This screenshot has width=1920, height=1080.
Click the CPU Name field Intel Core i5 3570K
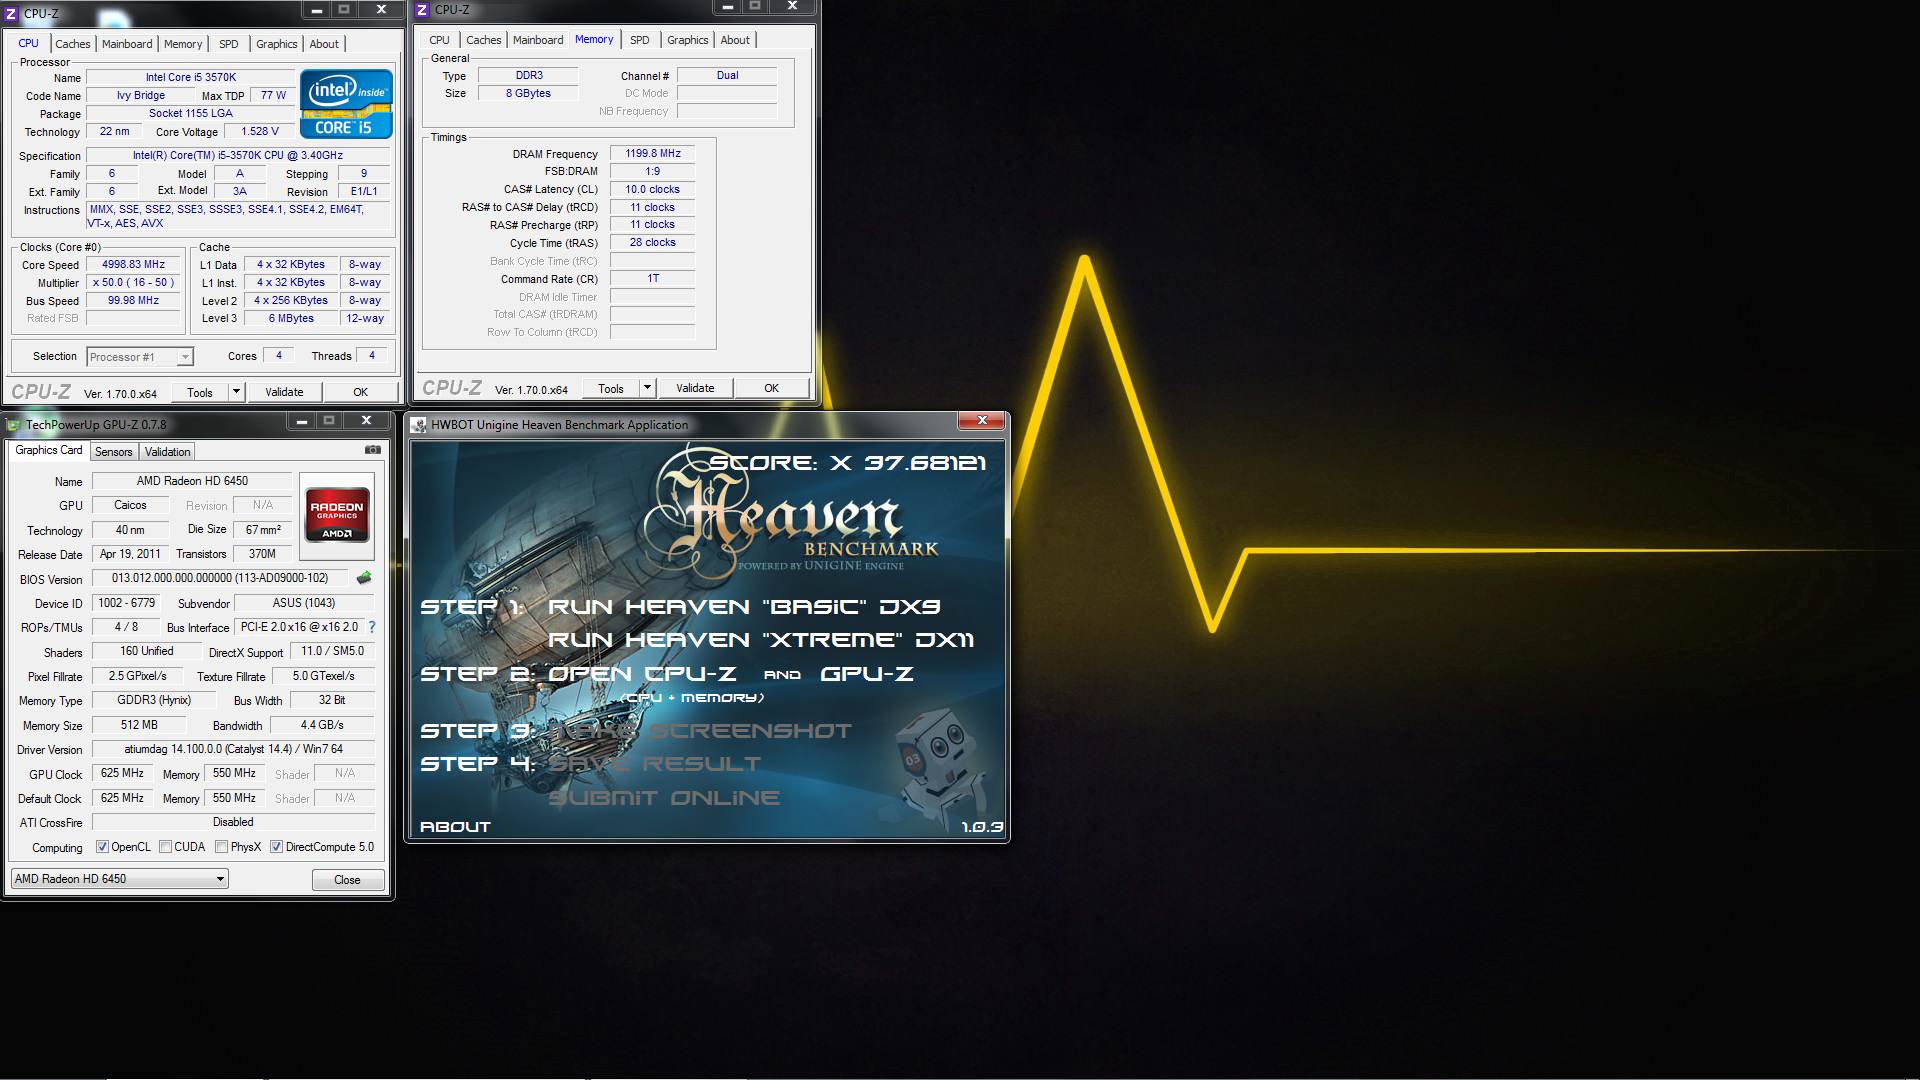(x=191, y=77)
